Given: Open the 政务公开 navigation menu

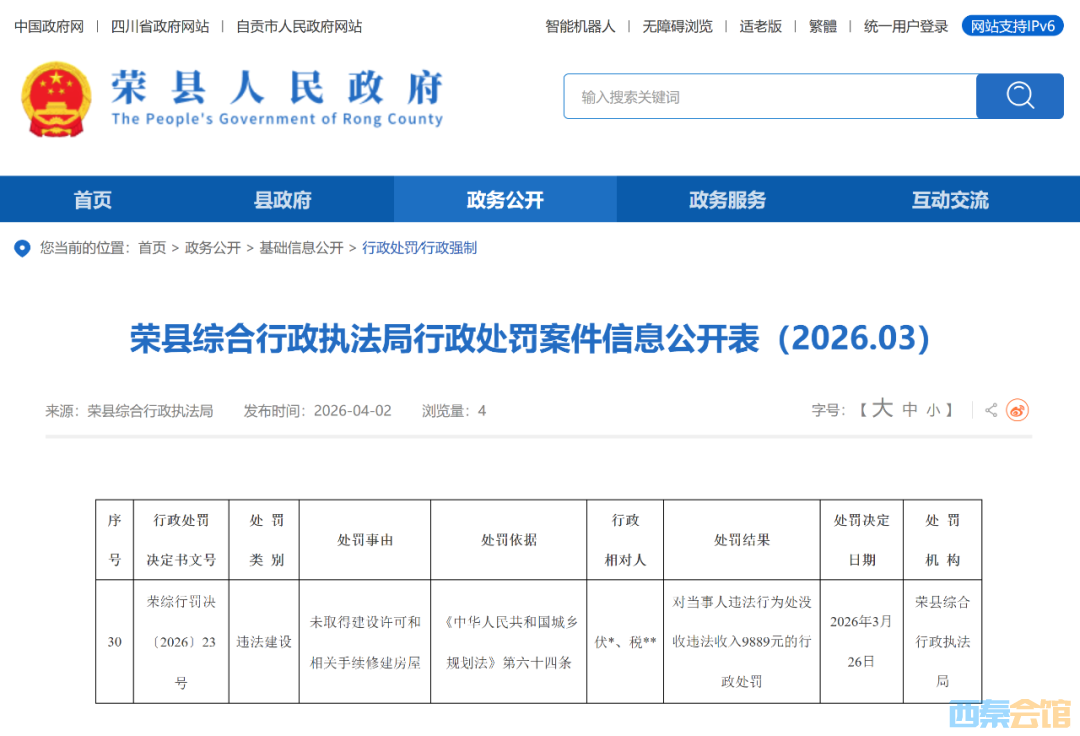Looking at the screenshot, I should click(505, 200).
